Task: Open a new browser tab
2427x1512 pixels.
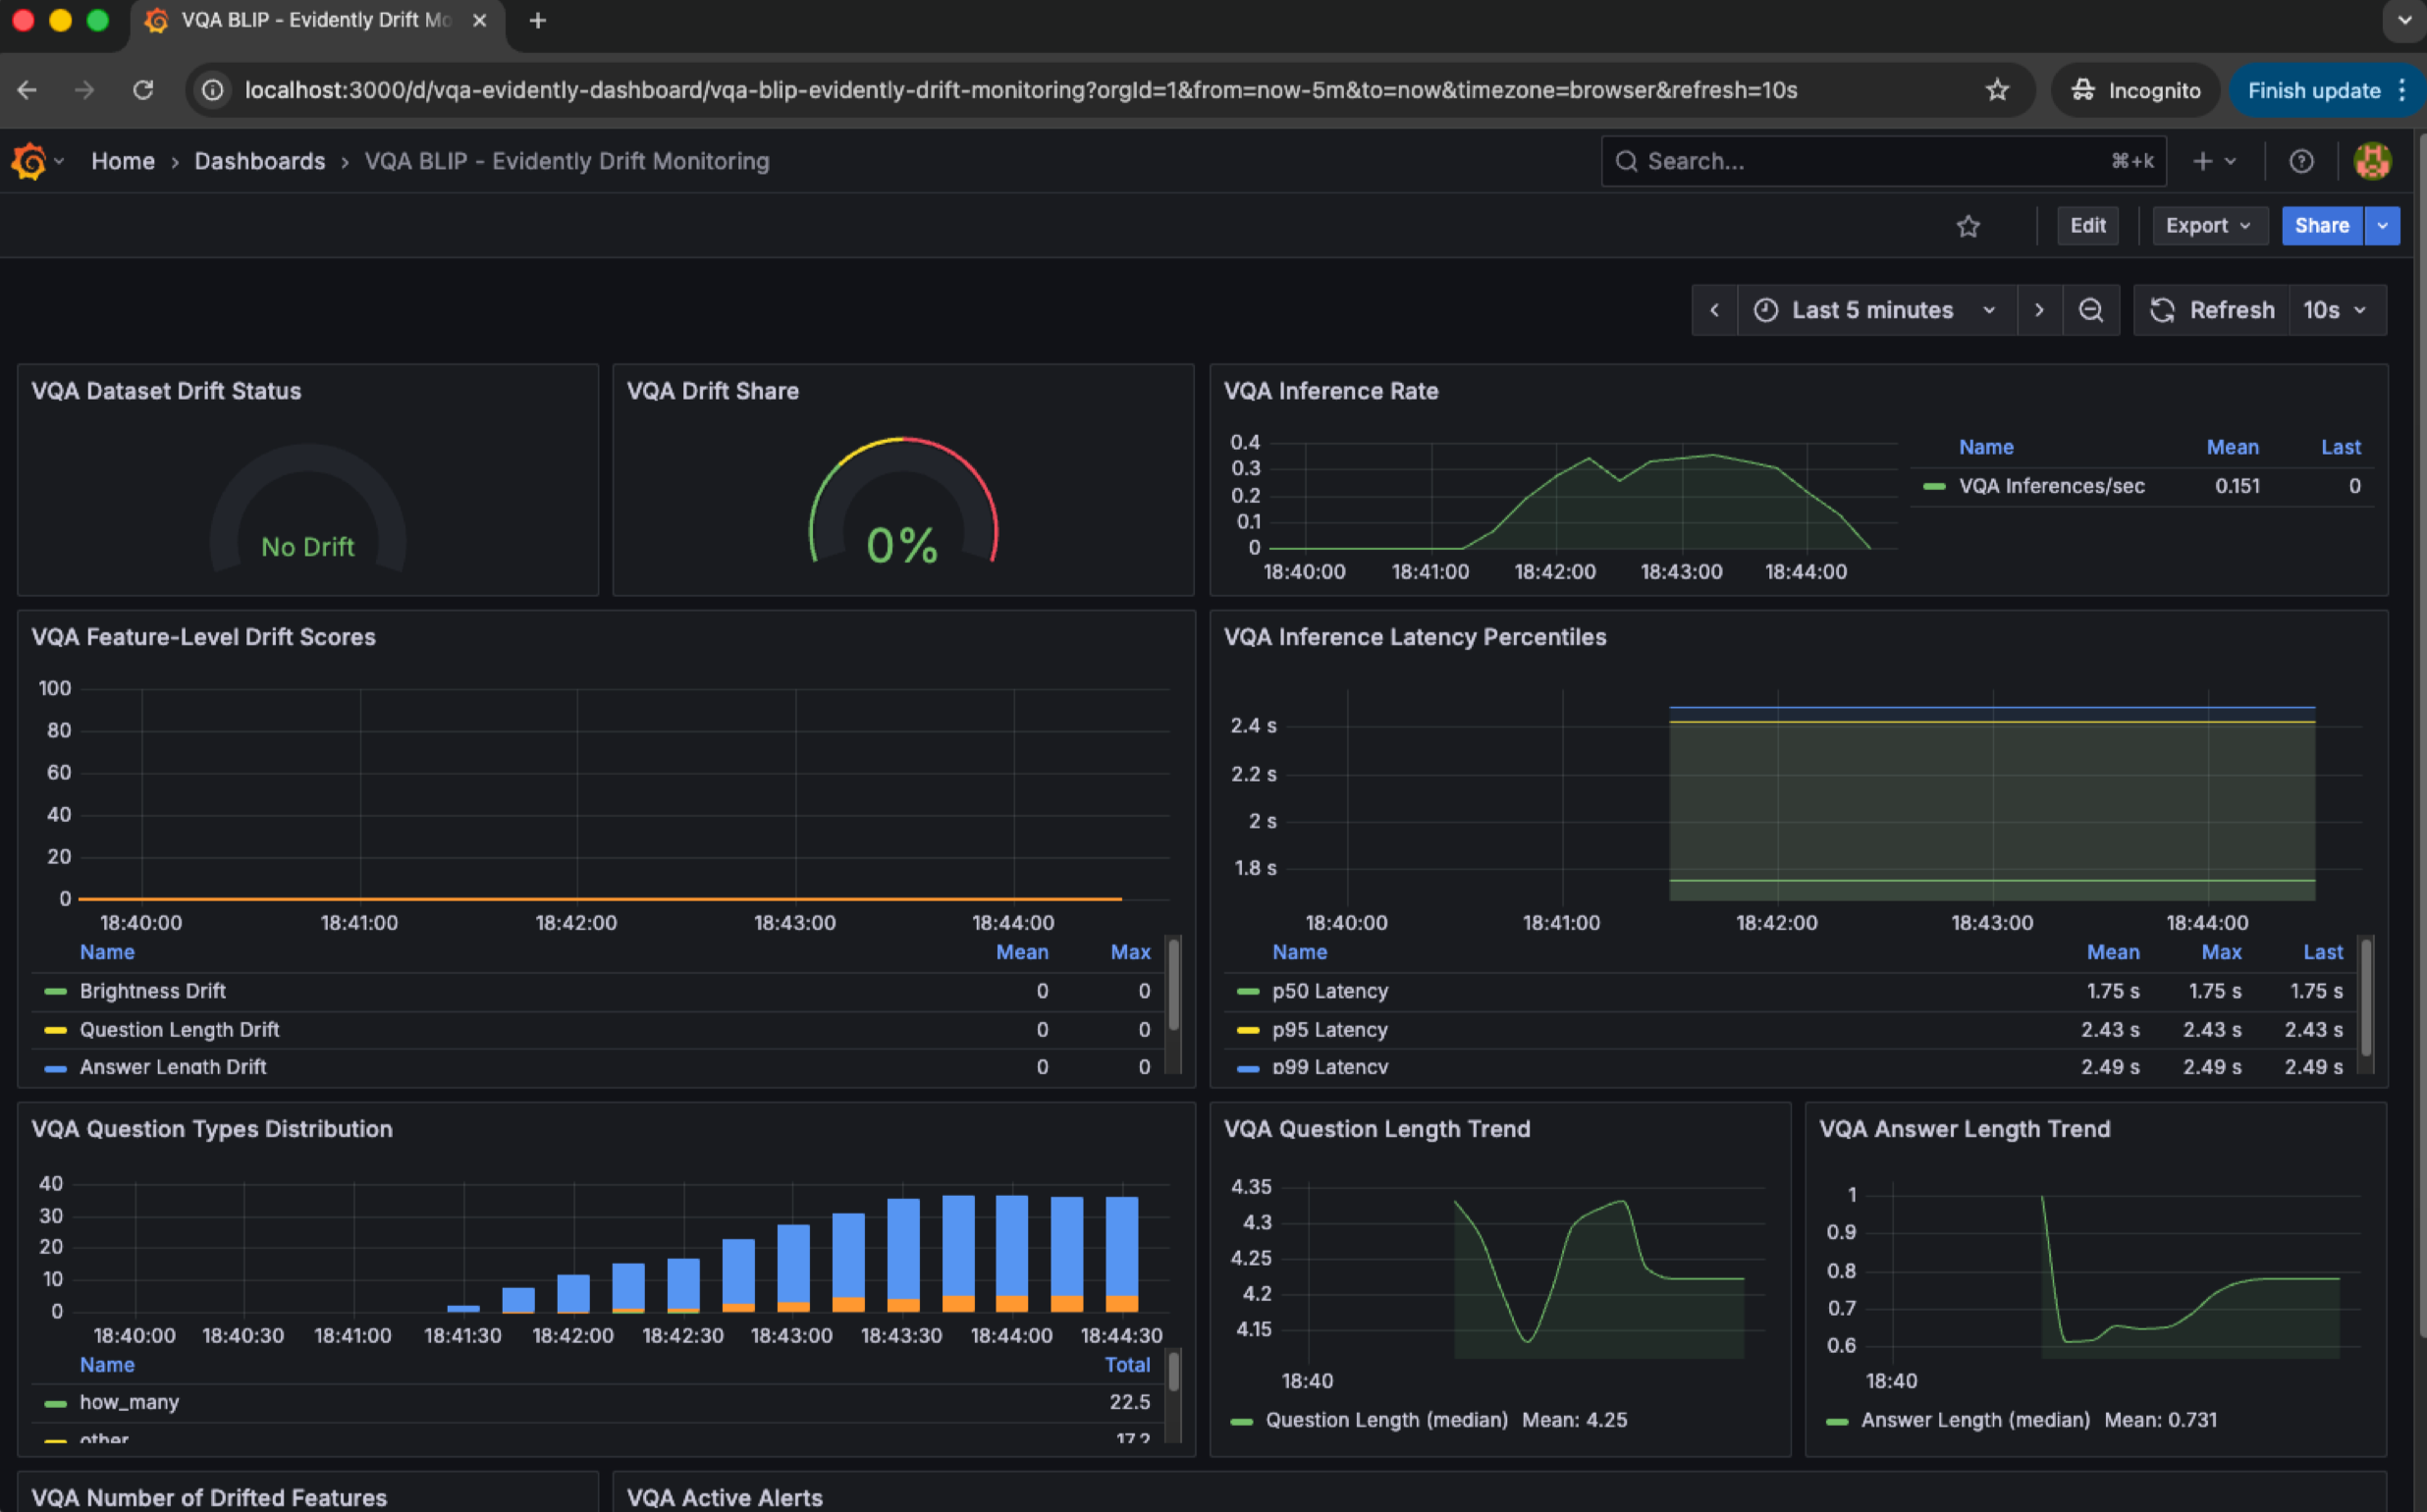Action: pos(537,20)
